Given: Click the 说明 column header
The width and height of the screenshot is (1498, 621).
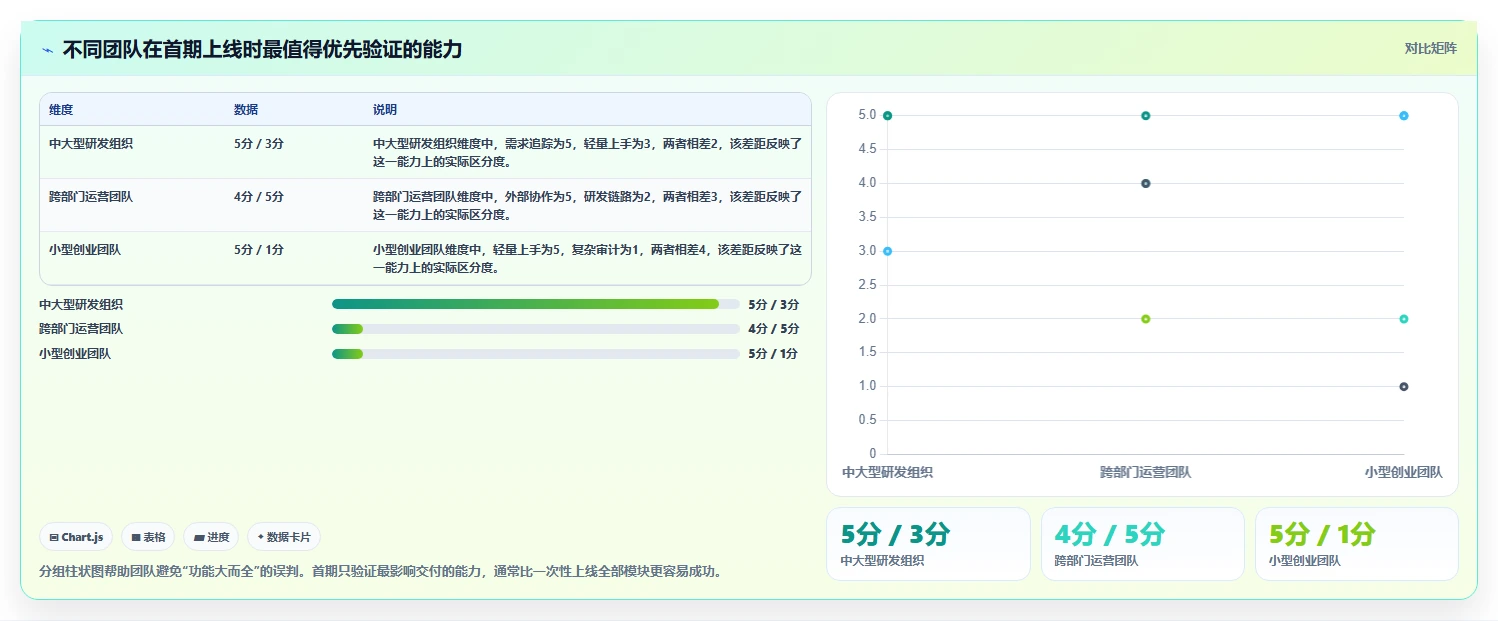Looking at the screenshot, I should pos(385,110).
